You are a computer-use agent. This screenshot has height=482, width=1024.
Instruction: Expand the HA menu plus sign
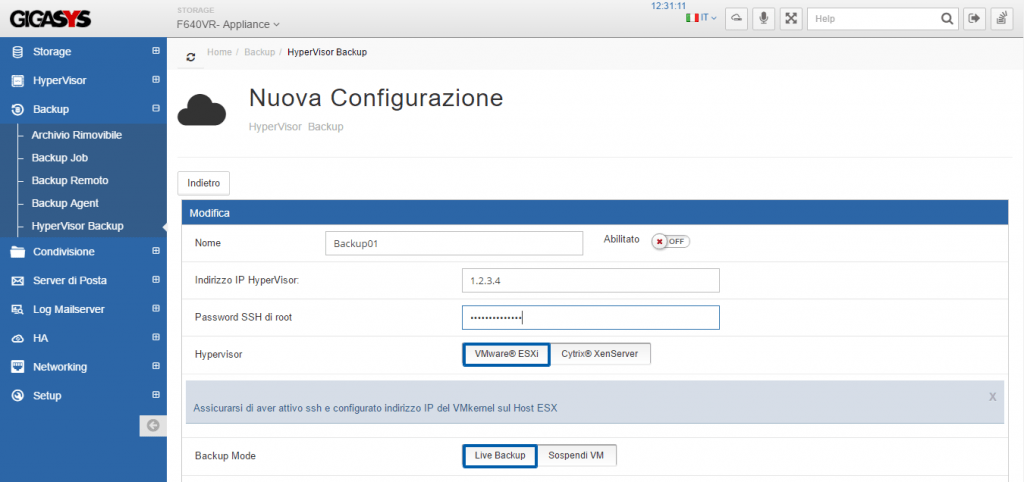tap(155, 337)
